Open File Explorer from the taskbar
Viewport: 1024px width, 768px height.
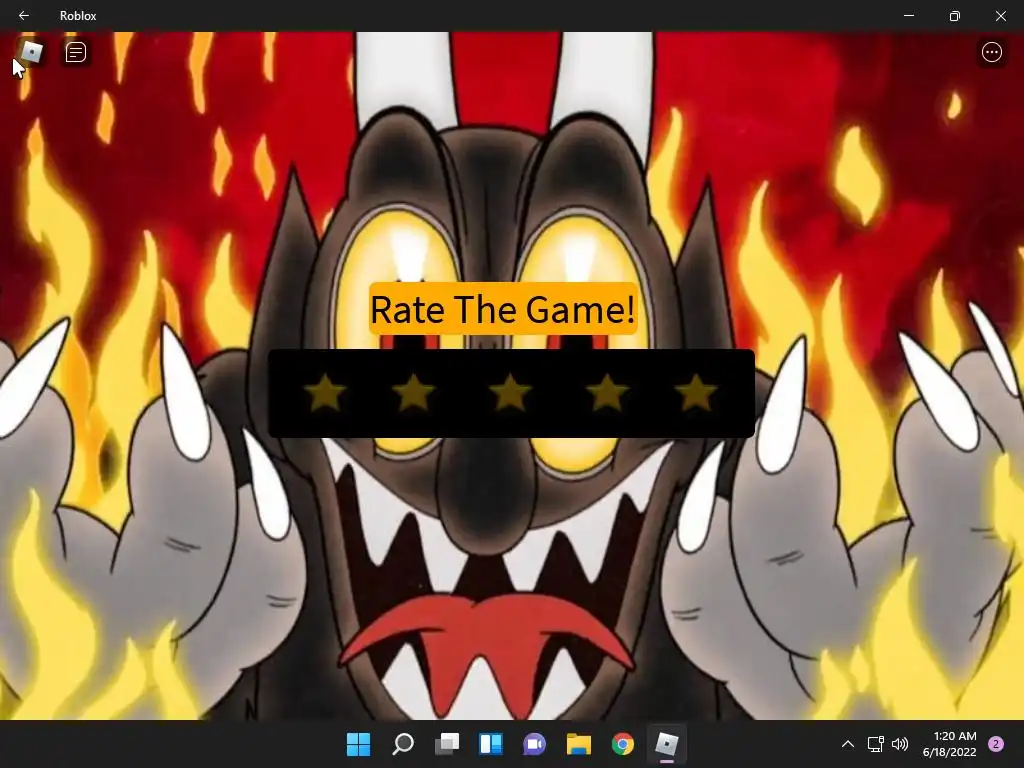coord(579,744)
